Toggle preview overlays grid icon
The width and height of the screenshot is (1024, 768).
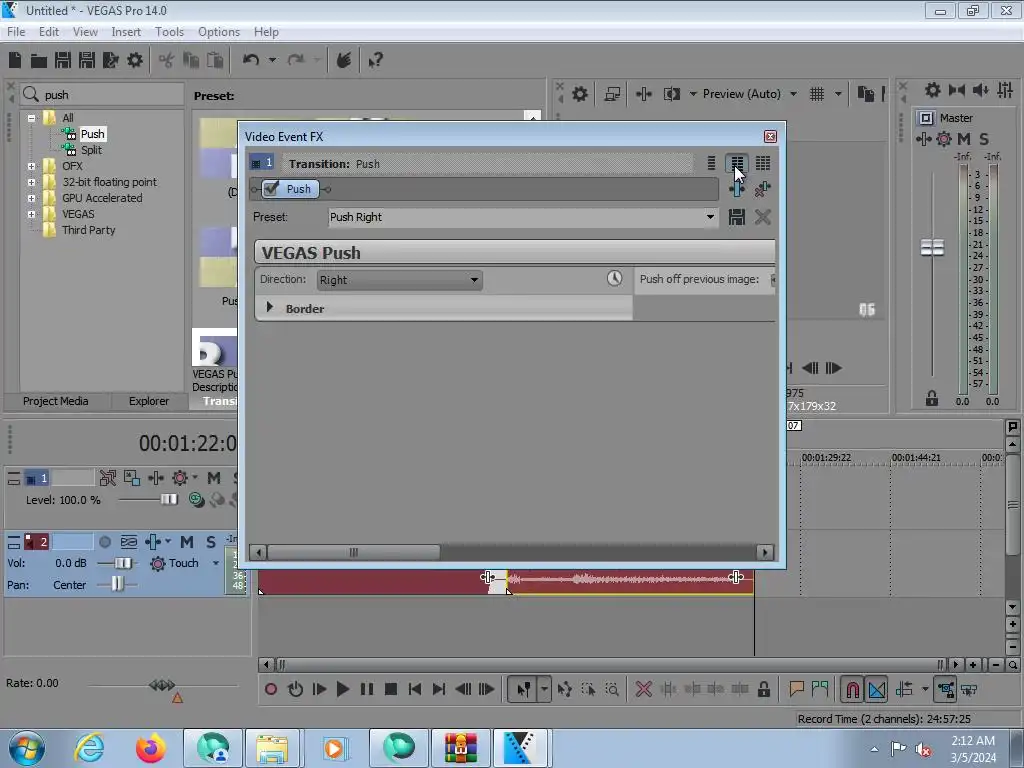(817, 94)
